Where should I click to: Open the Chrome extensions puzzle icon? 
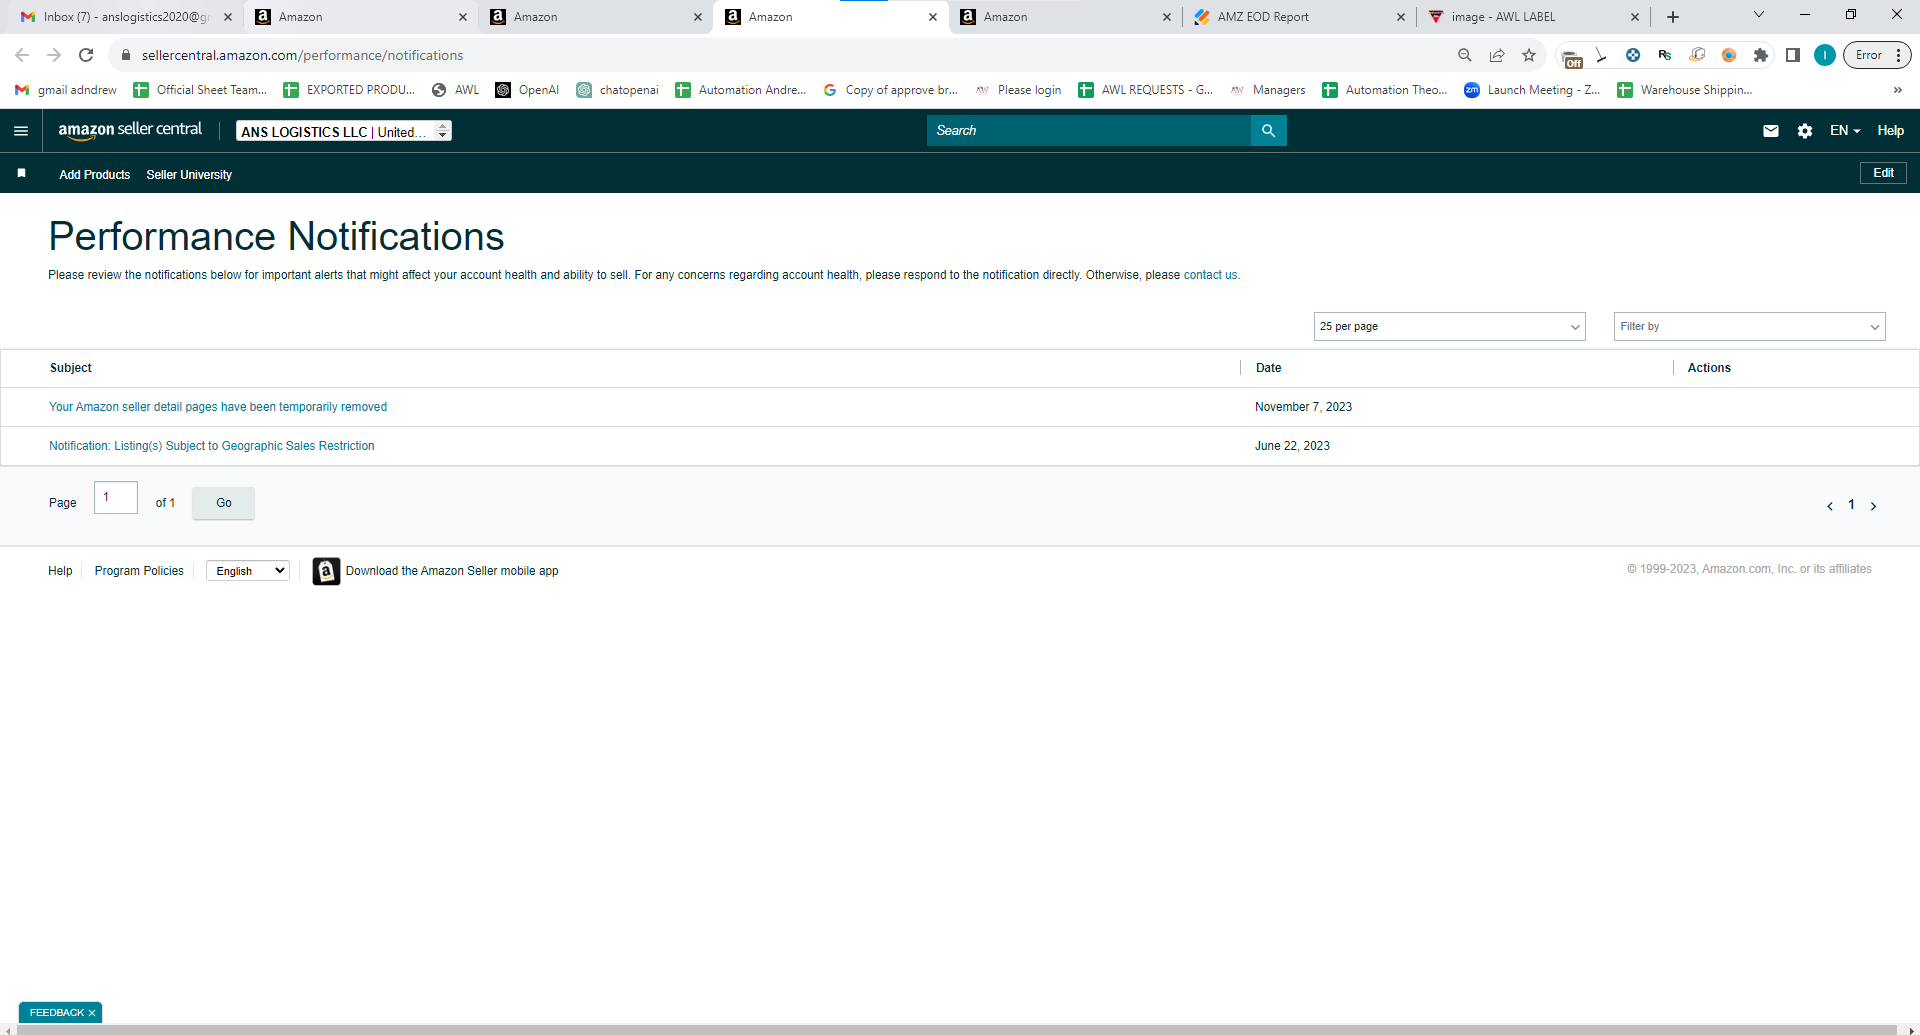(x=1760, y=55)
